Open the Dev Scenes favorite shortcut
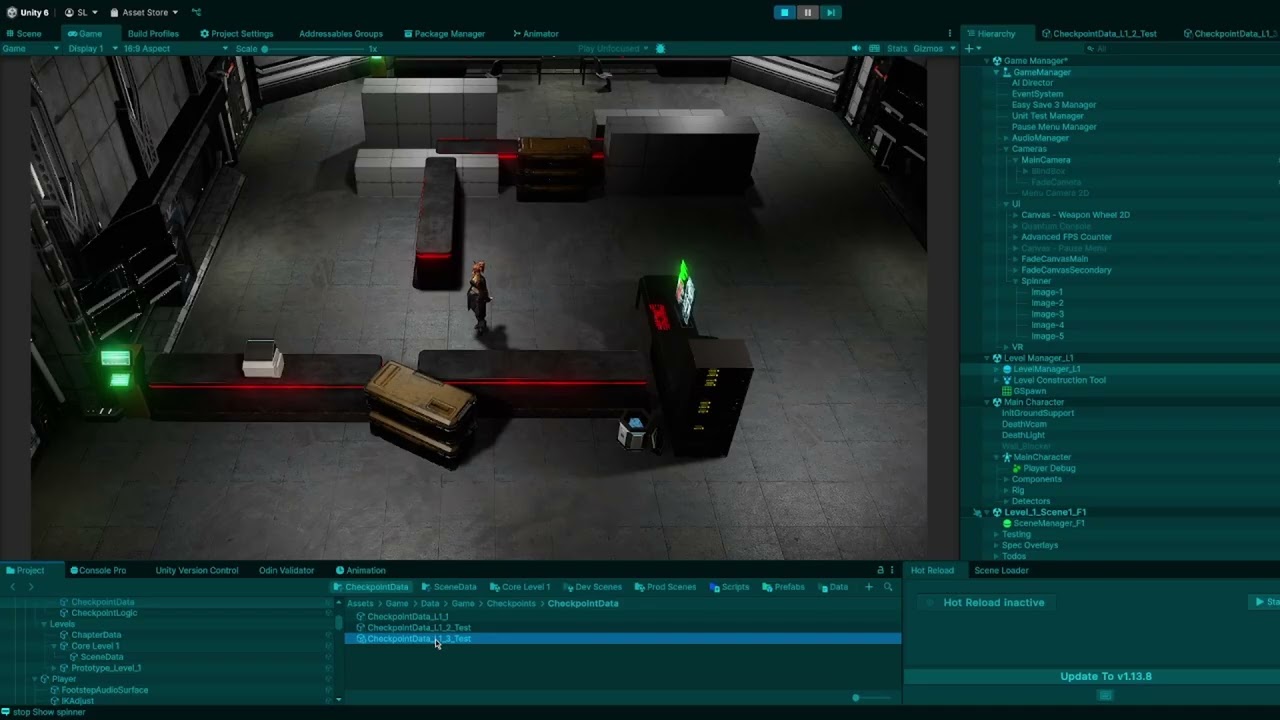Viewport: 1280px width, 720px height. coord(592,587)
